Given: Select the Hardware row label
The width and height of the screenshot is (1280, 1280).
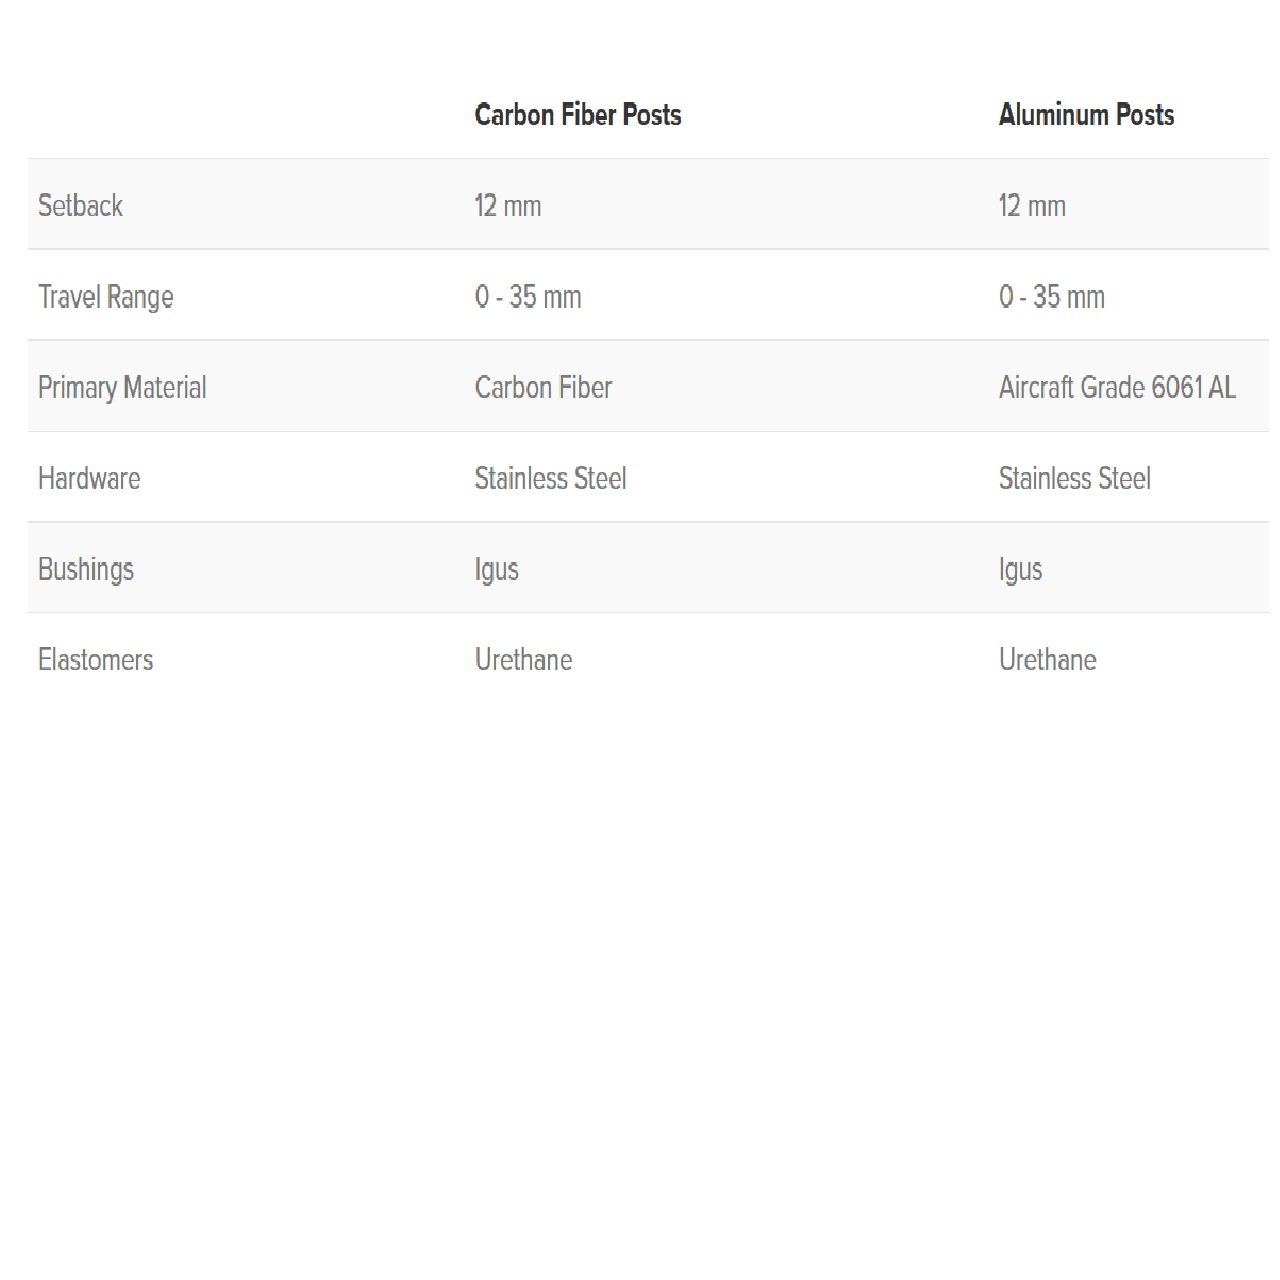Looking at the screenshot, I should coord(89,479).
